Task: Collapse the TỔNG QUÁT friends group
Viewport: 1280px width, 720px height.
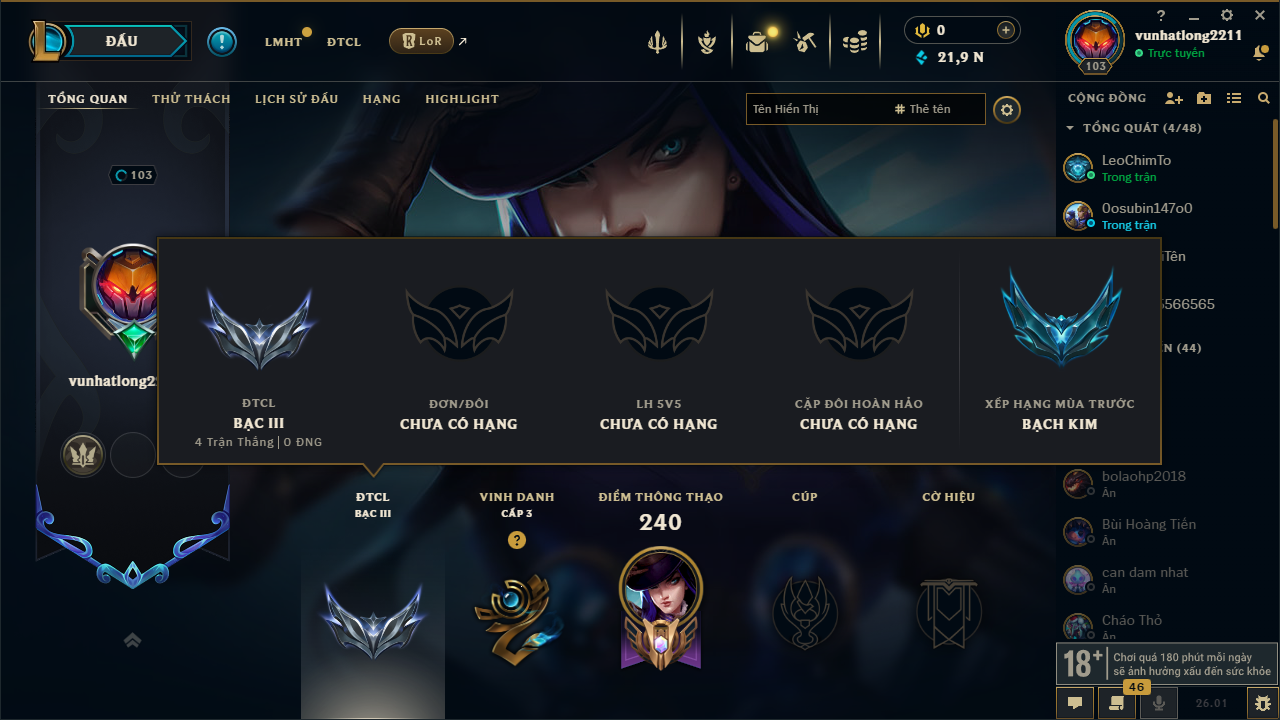Action: [x=1070, y=128]
